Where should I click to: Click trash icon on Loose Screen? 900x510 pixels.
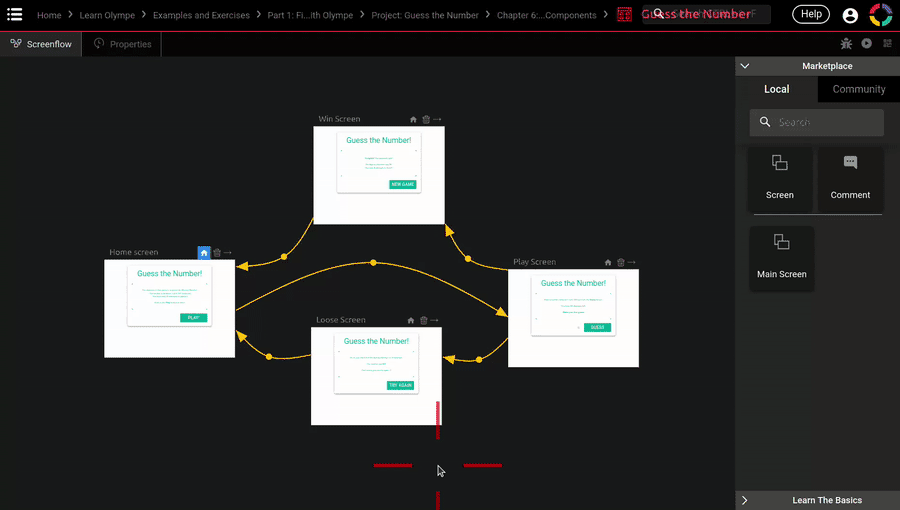click(x=423, y=321)
